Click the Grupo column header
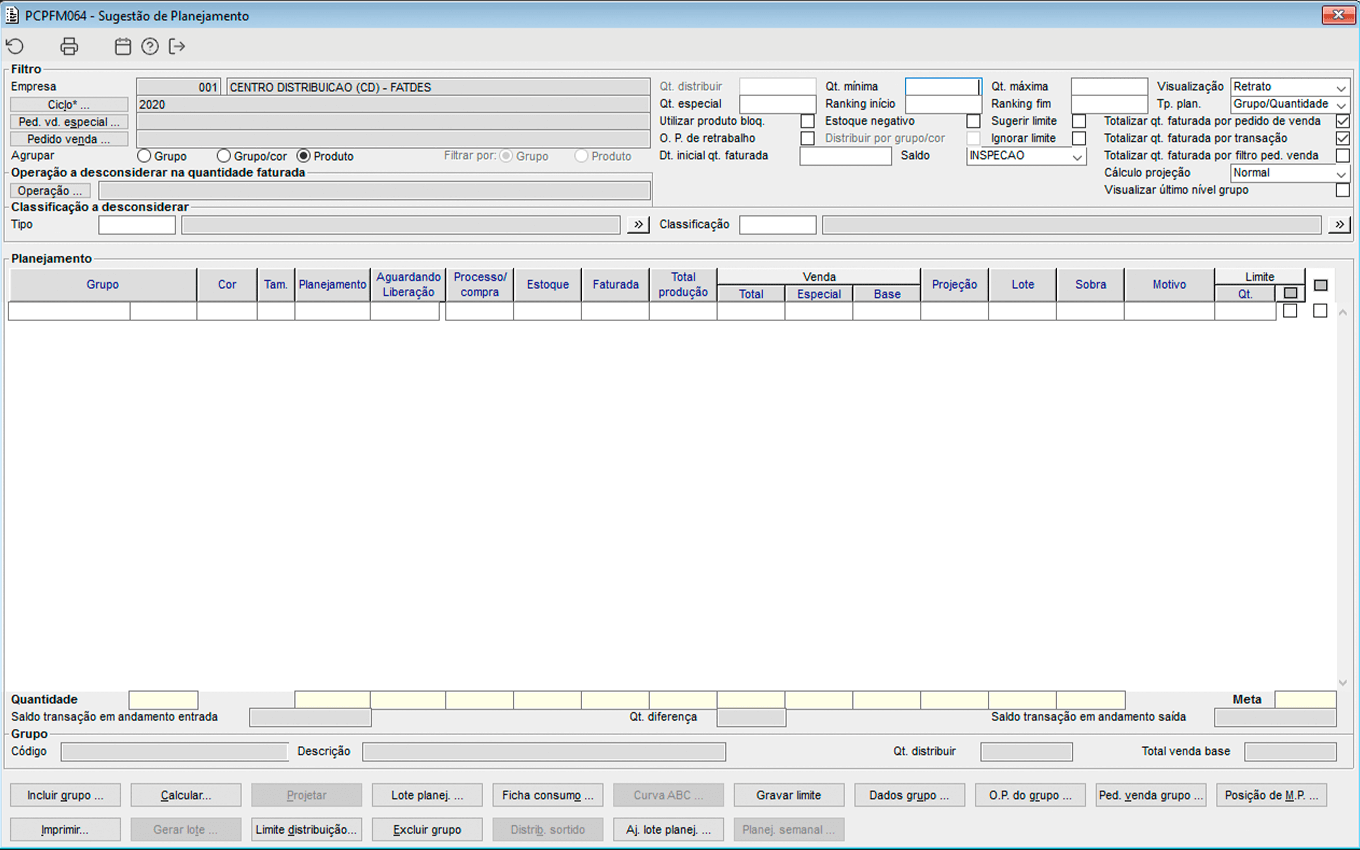The height and width of the screenshot is (850, 1360). click(x=102, y=285)
